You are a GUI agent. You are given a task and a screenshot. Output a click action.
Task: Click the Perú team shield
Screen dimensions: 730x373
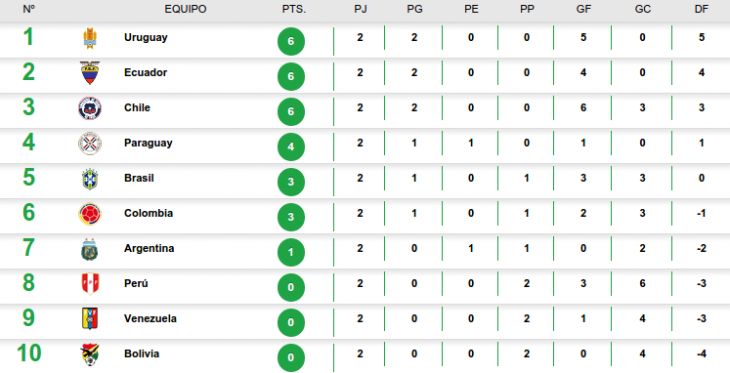(90, 284)
